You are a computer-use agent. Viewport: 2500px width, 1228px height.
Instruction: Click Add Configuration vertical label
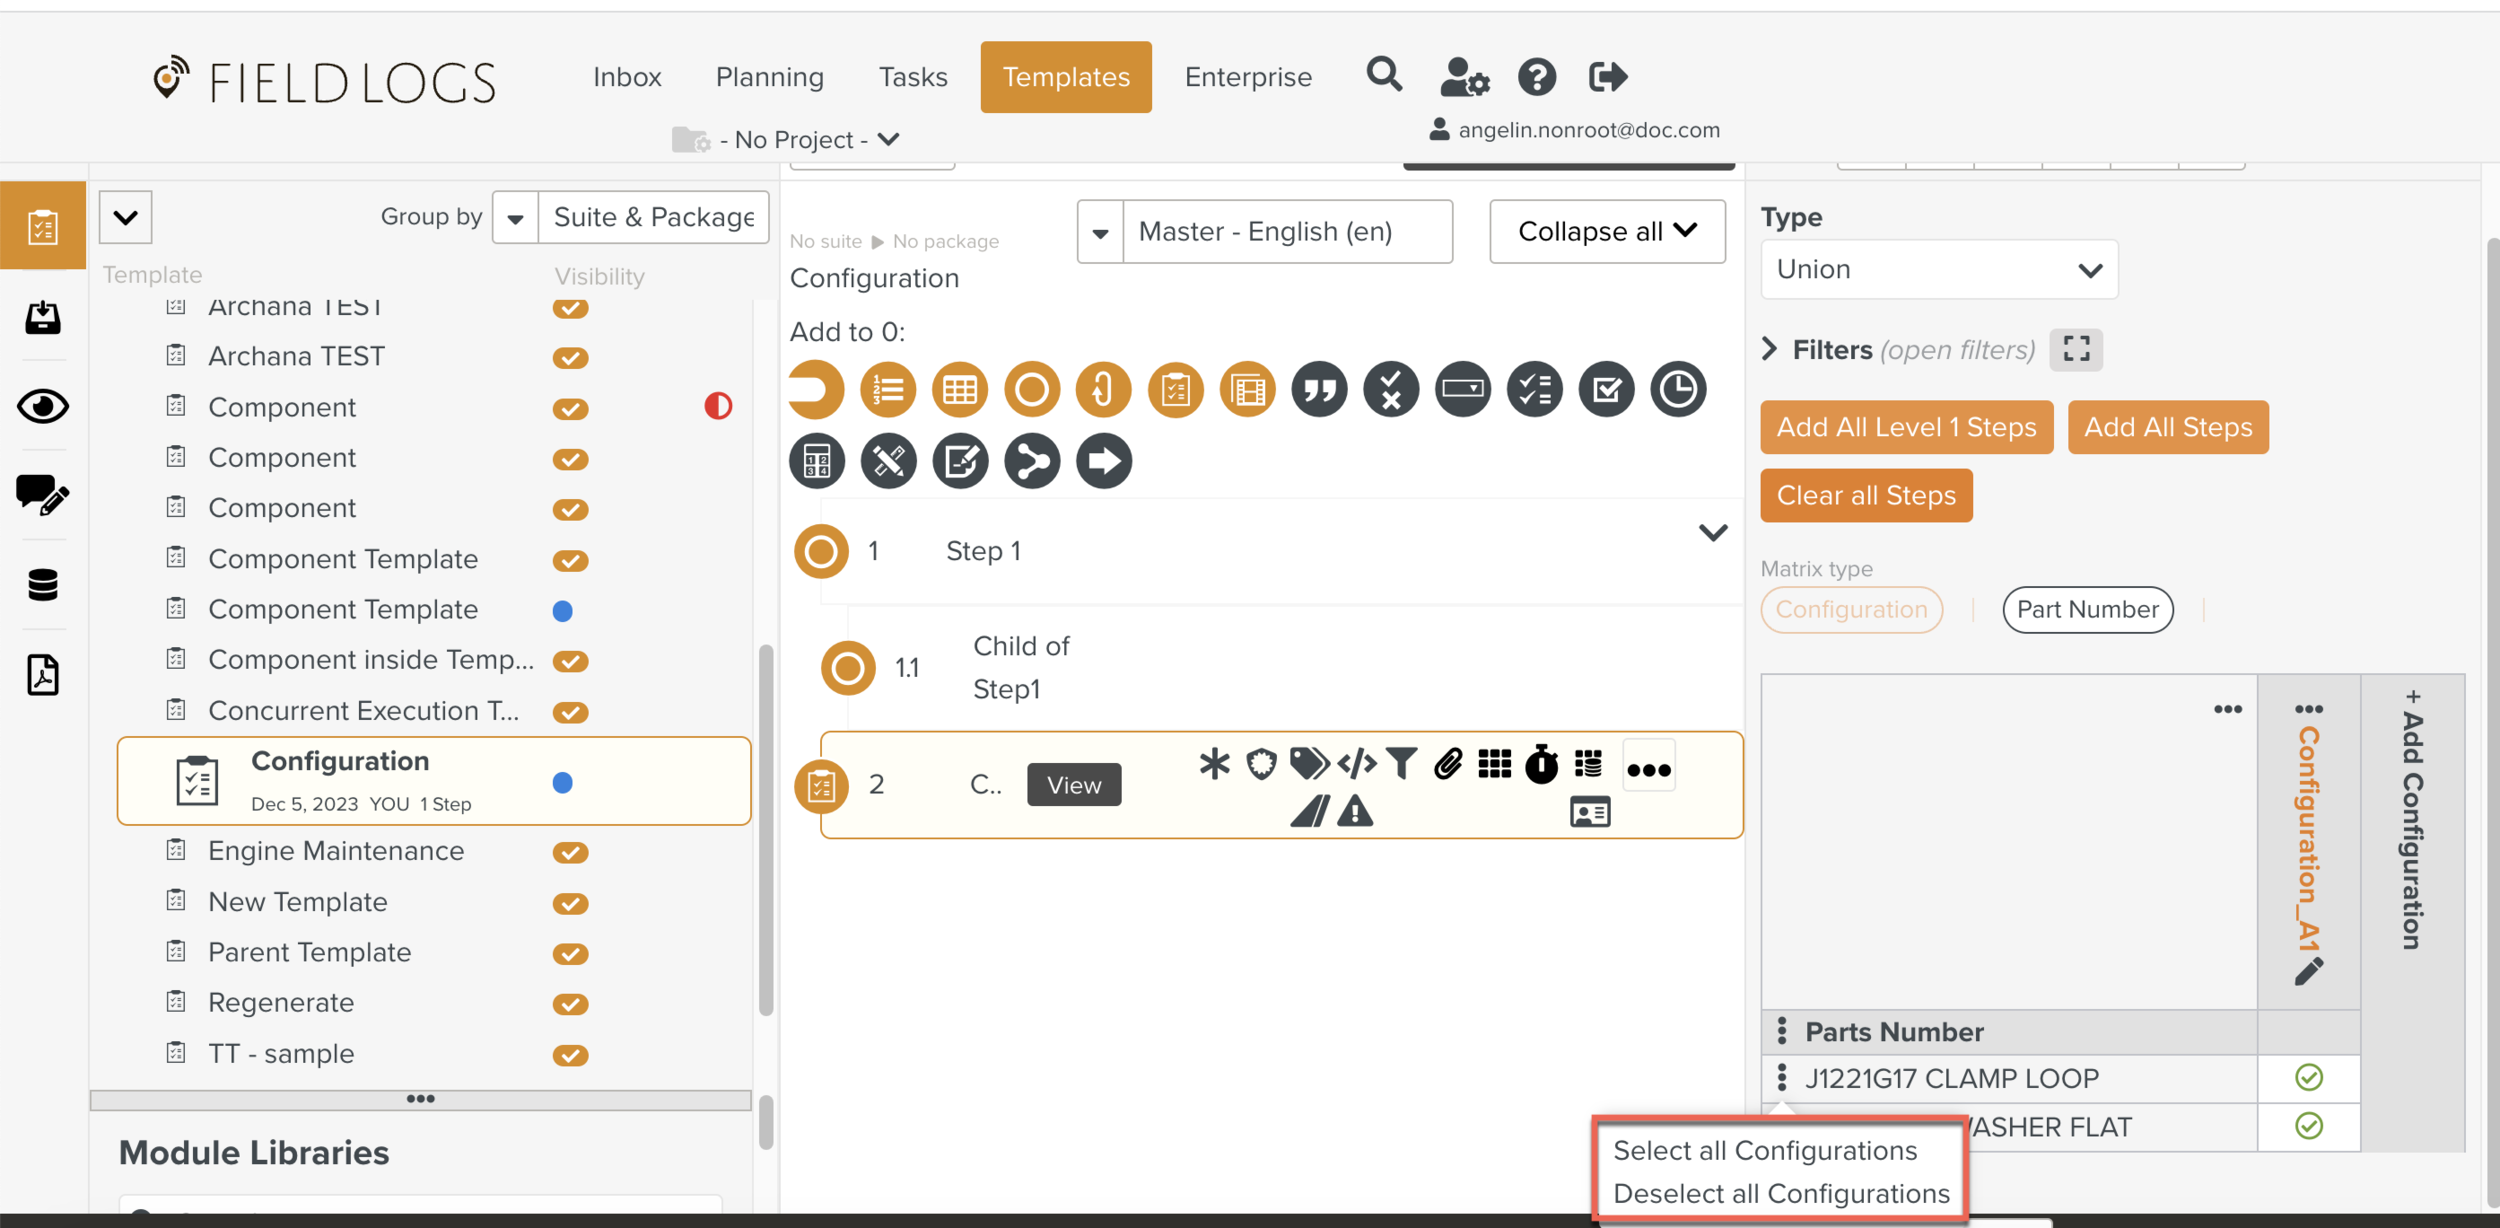2412,818
